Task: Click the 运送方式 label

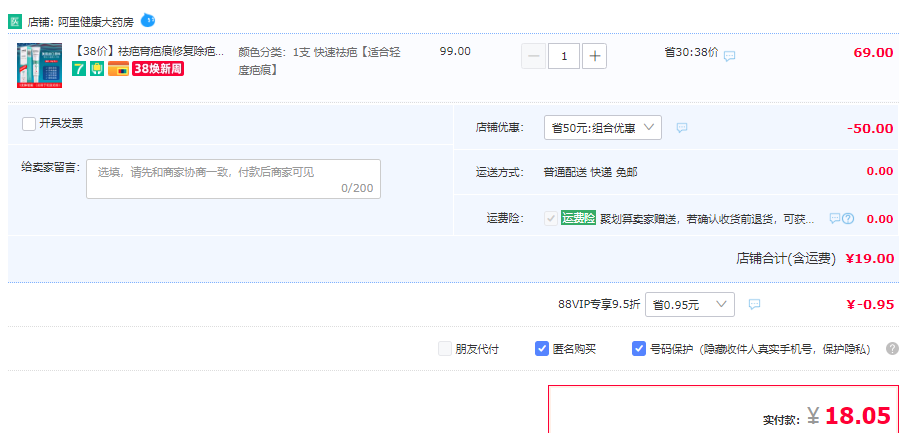Action: click(500, 172)
